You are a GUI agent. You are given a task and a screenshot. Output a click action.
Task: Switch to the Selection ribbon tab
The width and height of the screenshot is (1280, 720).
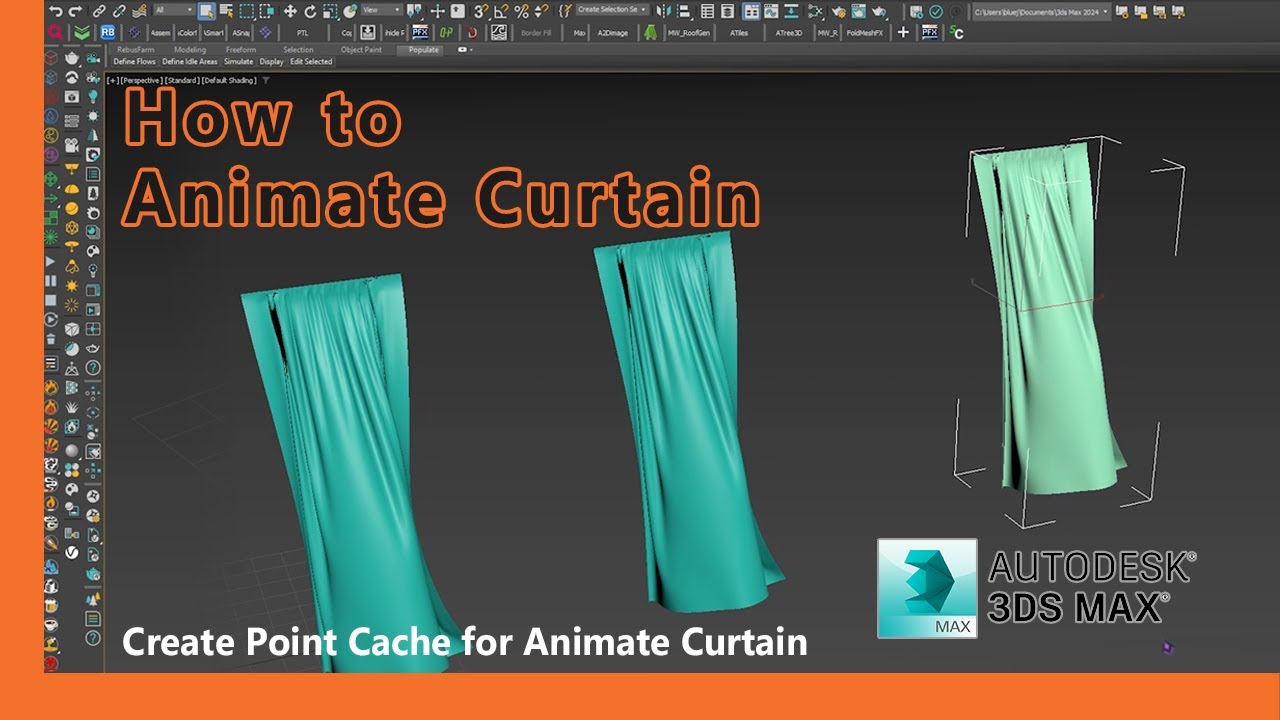pyautogui.click(x=298, y=49)
